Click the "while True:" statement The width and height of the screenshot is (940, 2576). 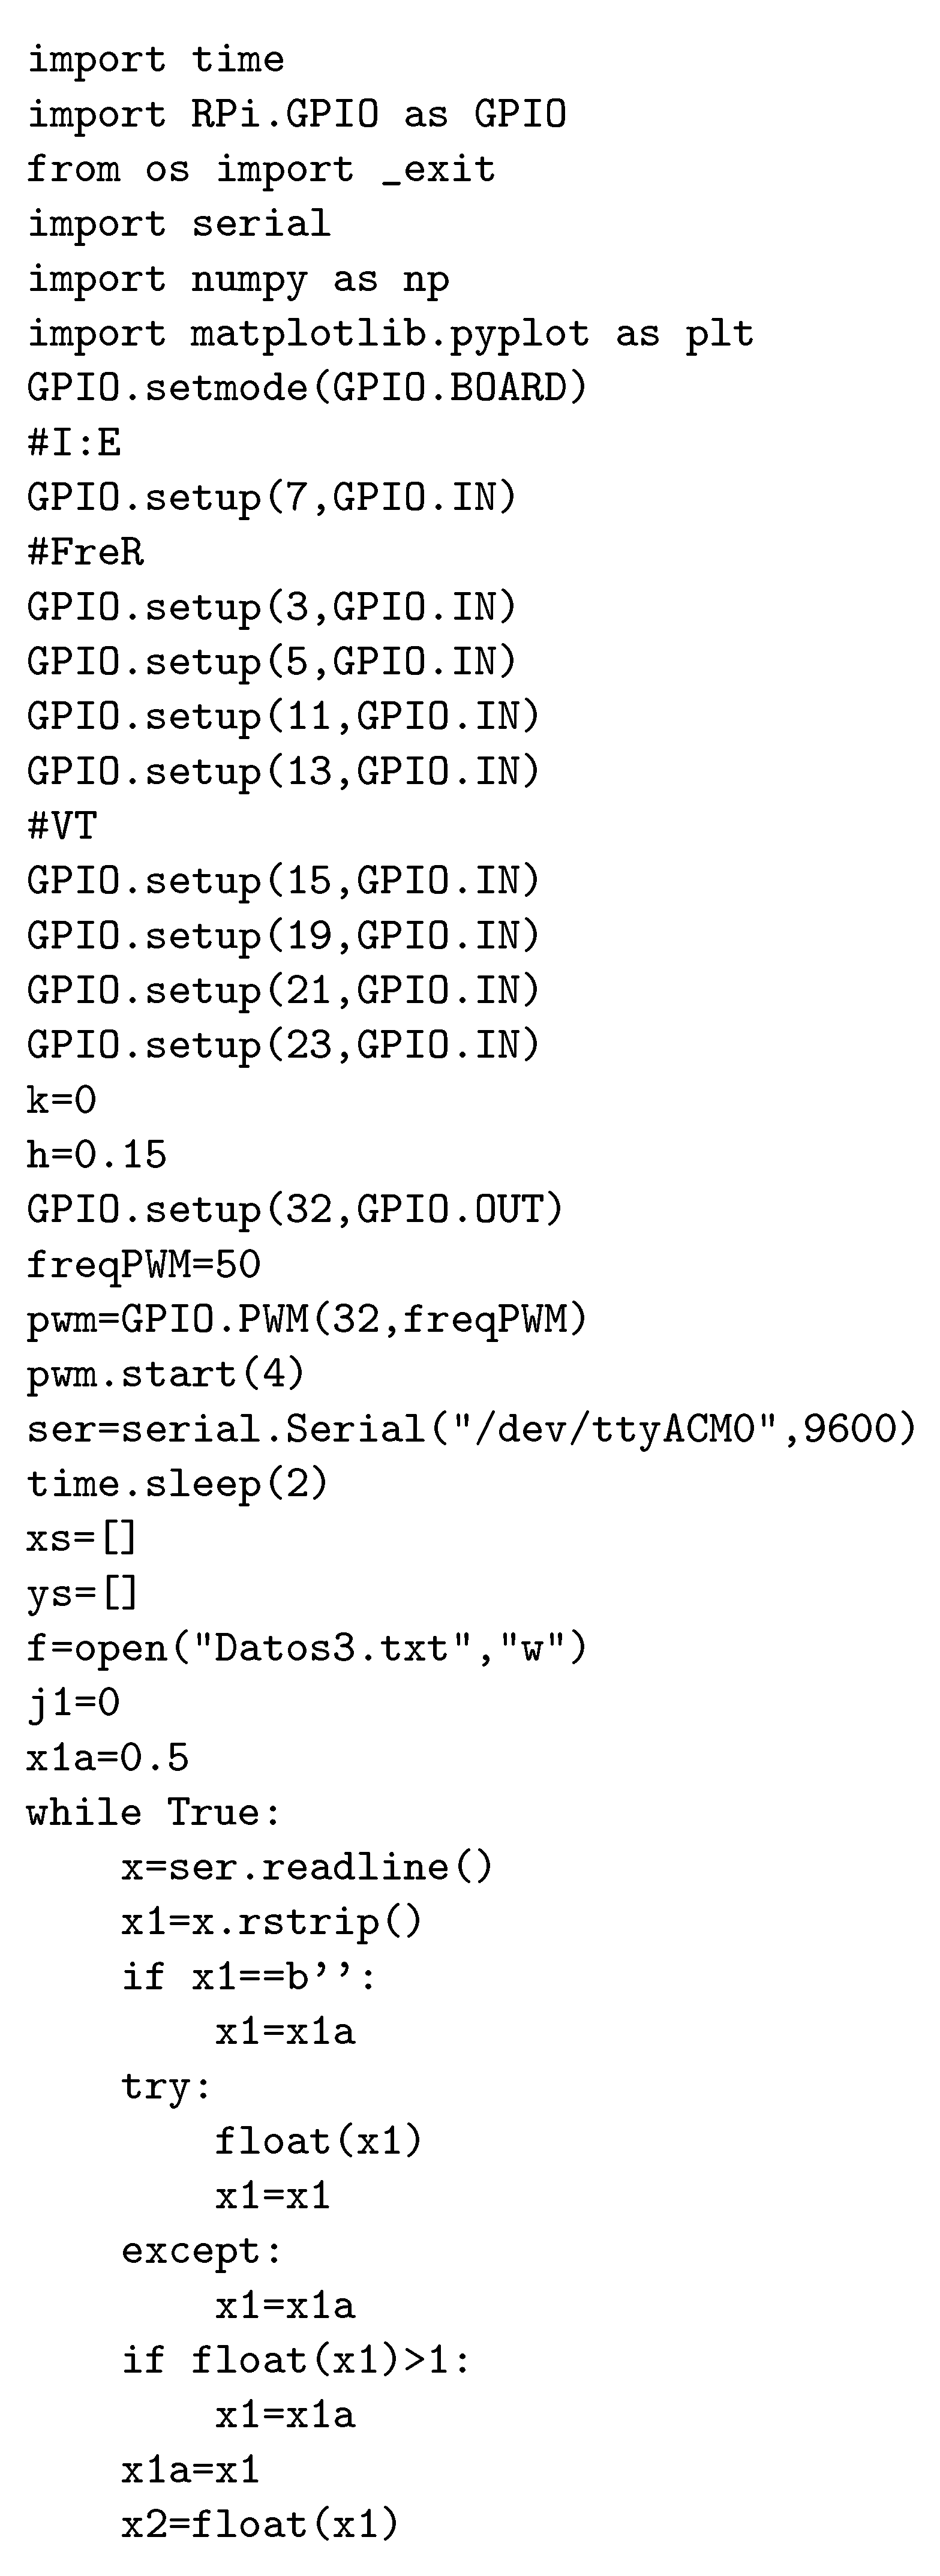(154, 1813)
